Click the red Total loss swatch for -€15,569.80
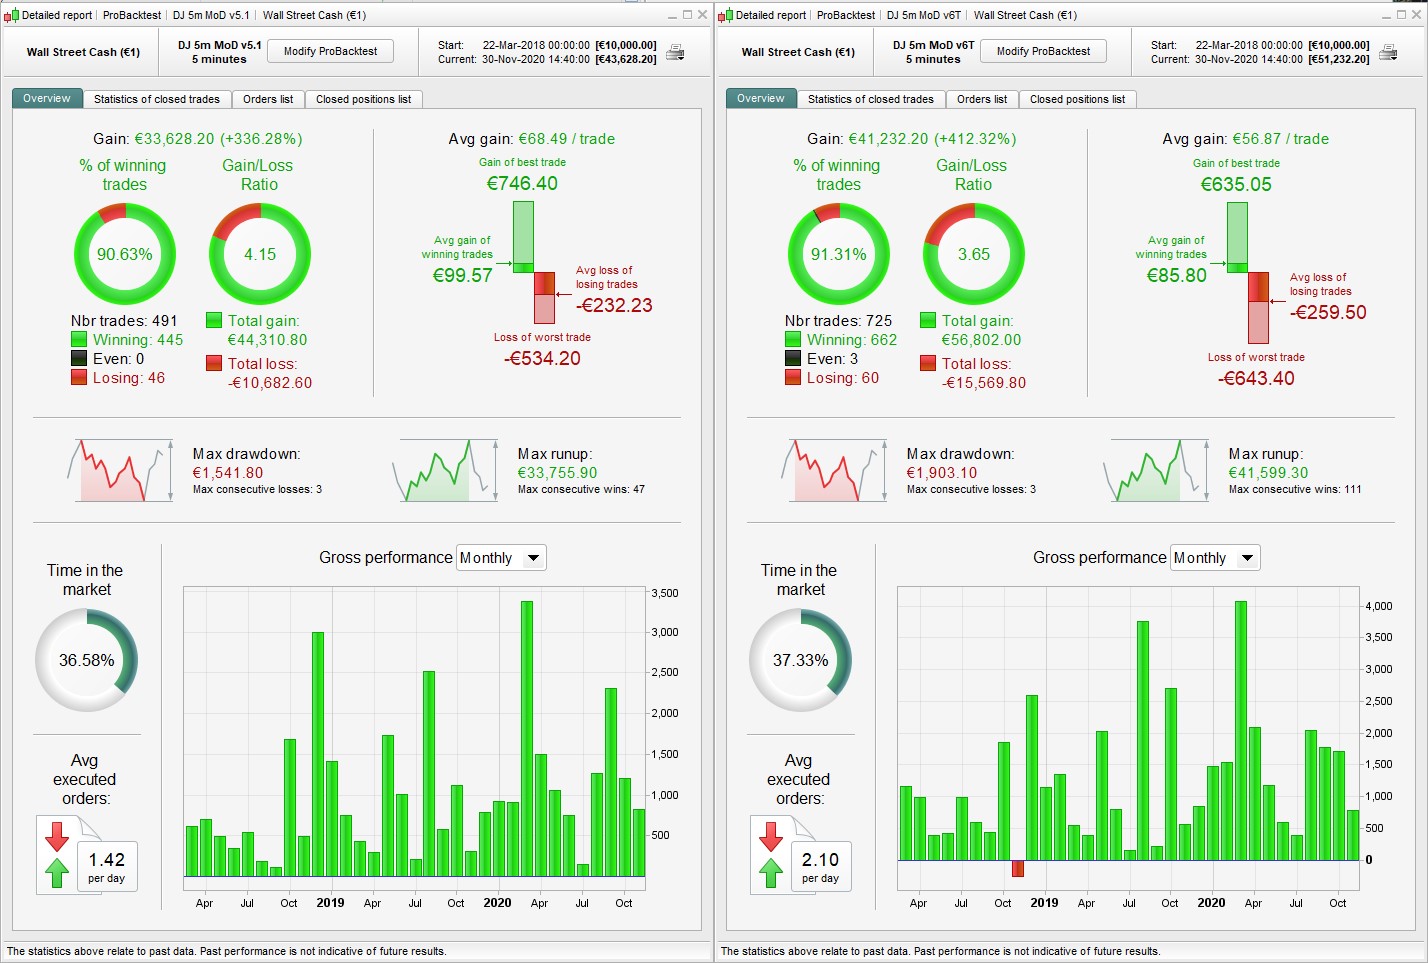This screenshot has width=1428, height=963. tap(928, 364)
